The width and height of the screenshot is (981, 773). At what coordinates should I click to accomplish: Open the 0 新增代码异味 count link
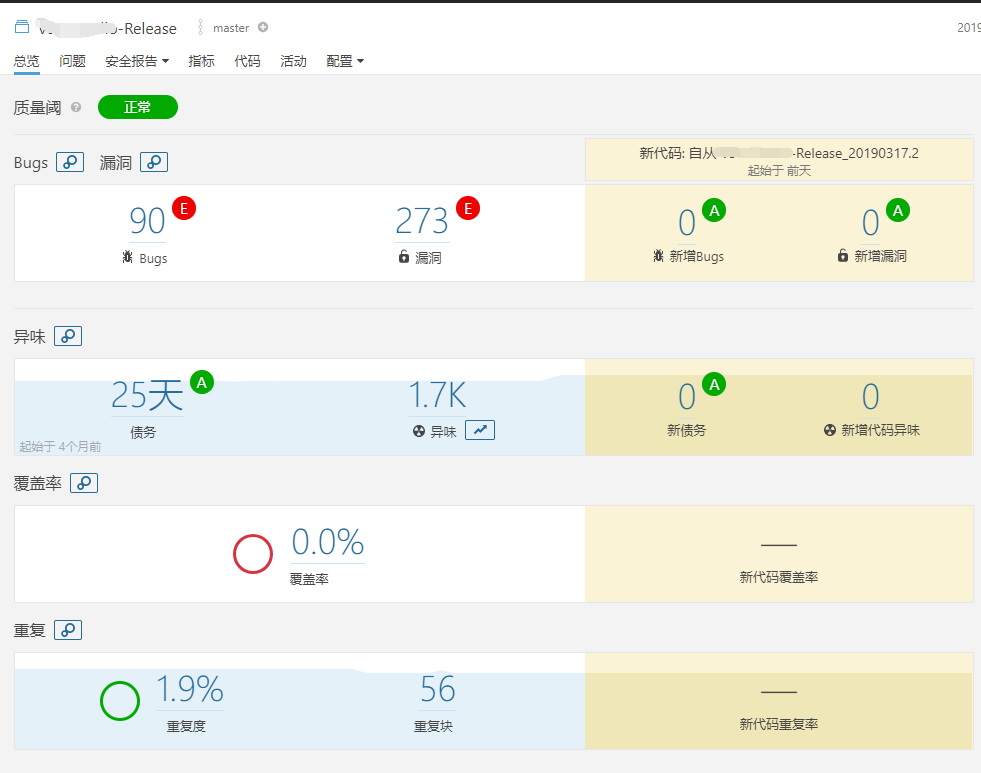point(871,397)
